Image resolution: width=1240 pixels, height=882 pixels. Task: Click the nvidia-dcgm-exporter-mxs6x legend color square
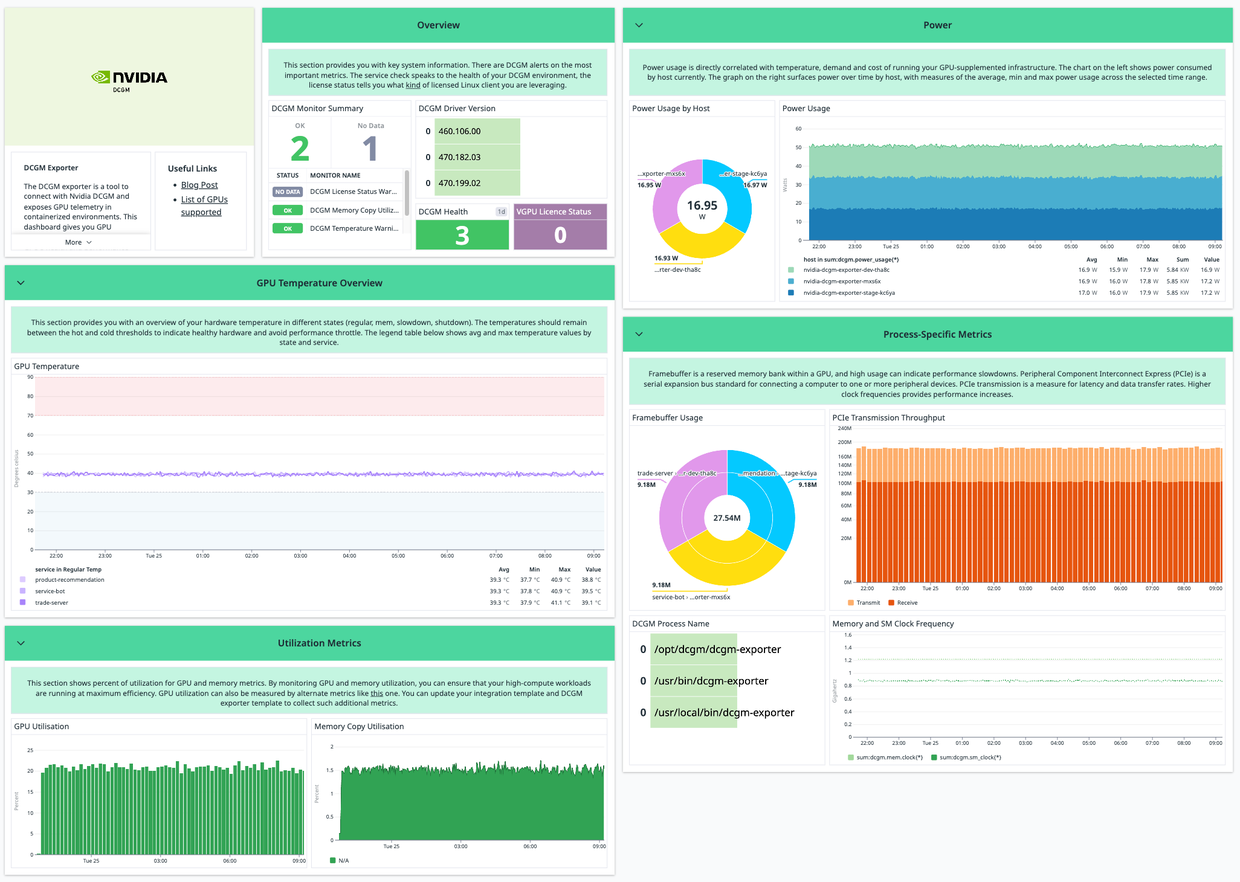(792, 281)
